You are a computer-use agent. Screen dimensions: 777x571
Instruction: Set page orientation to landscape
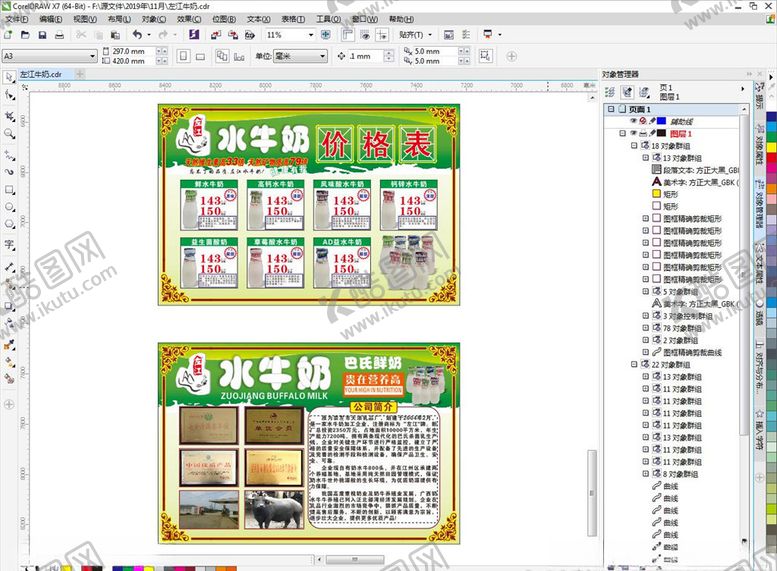200,56
